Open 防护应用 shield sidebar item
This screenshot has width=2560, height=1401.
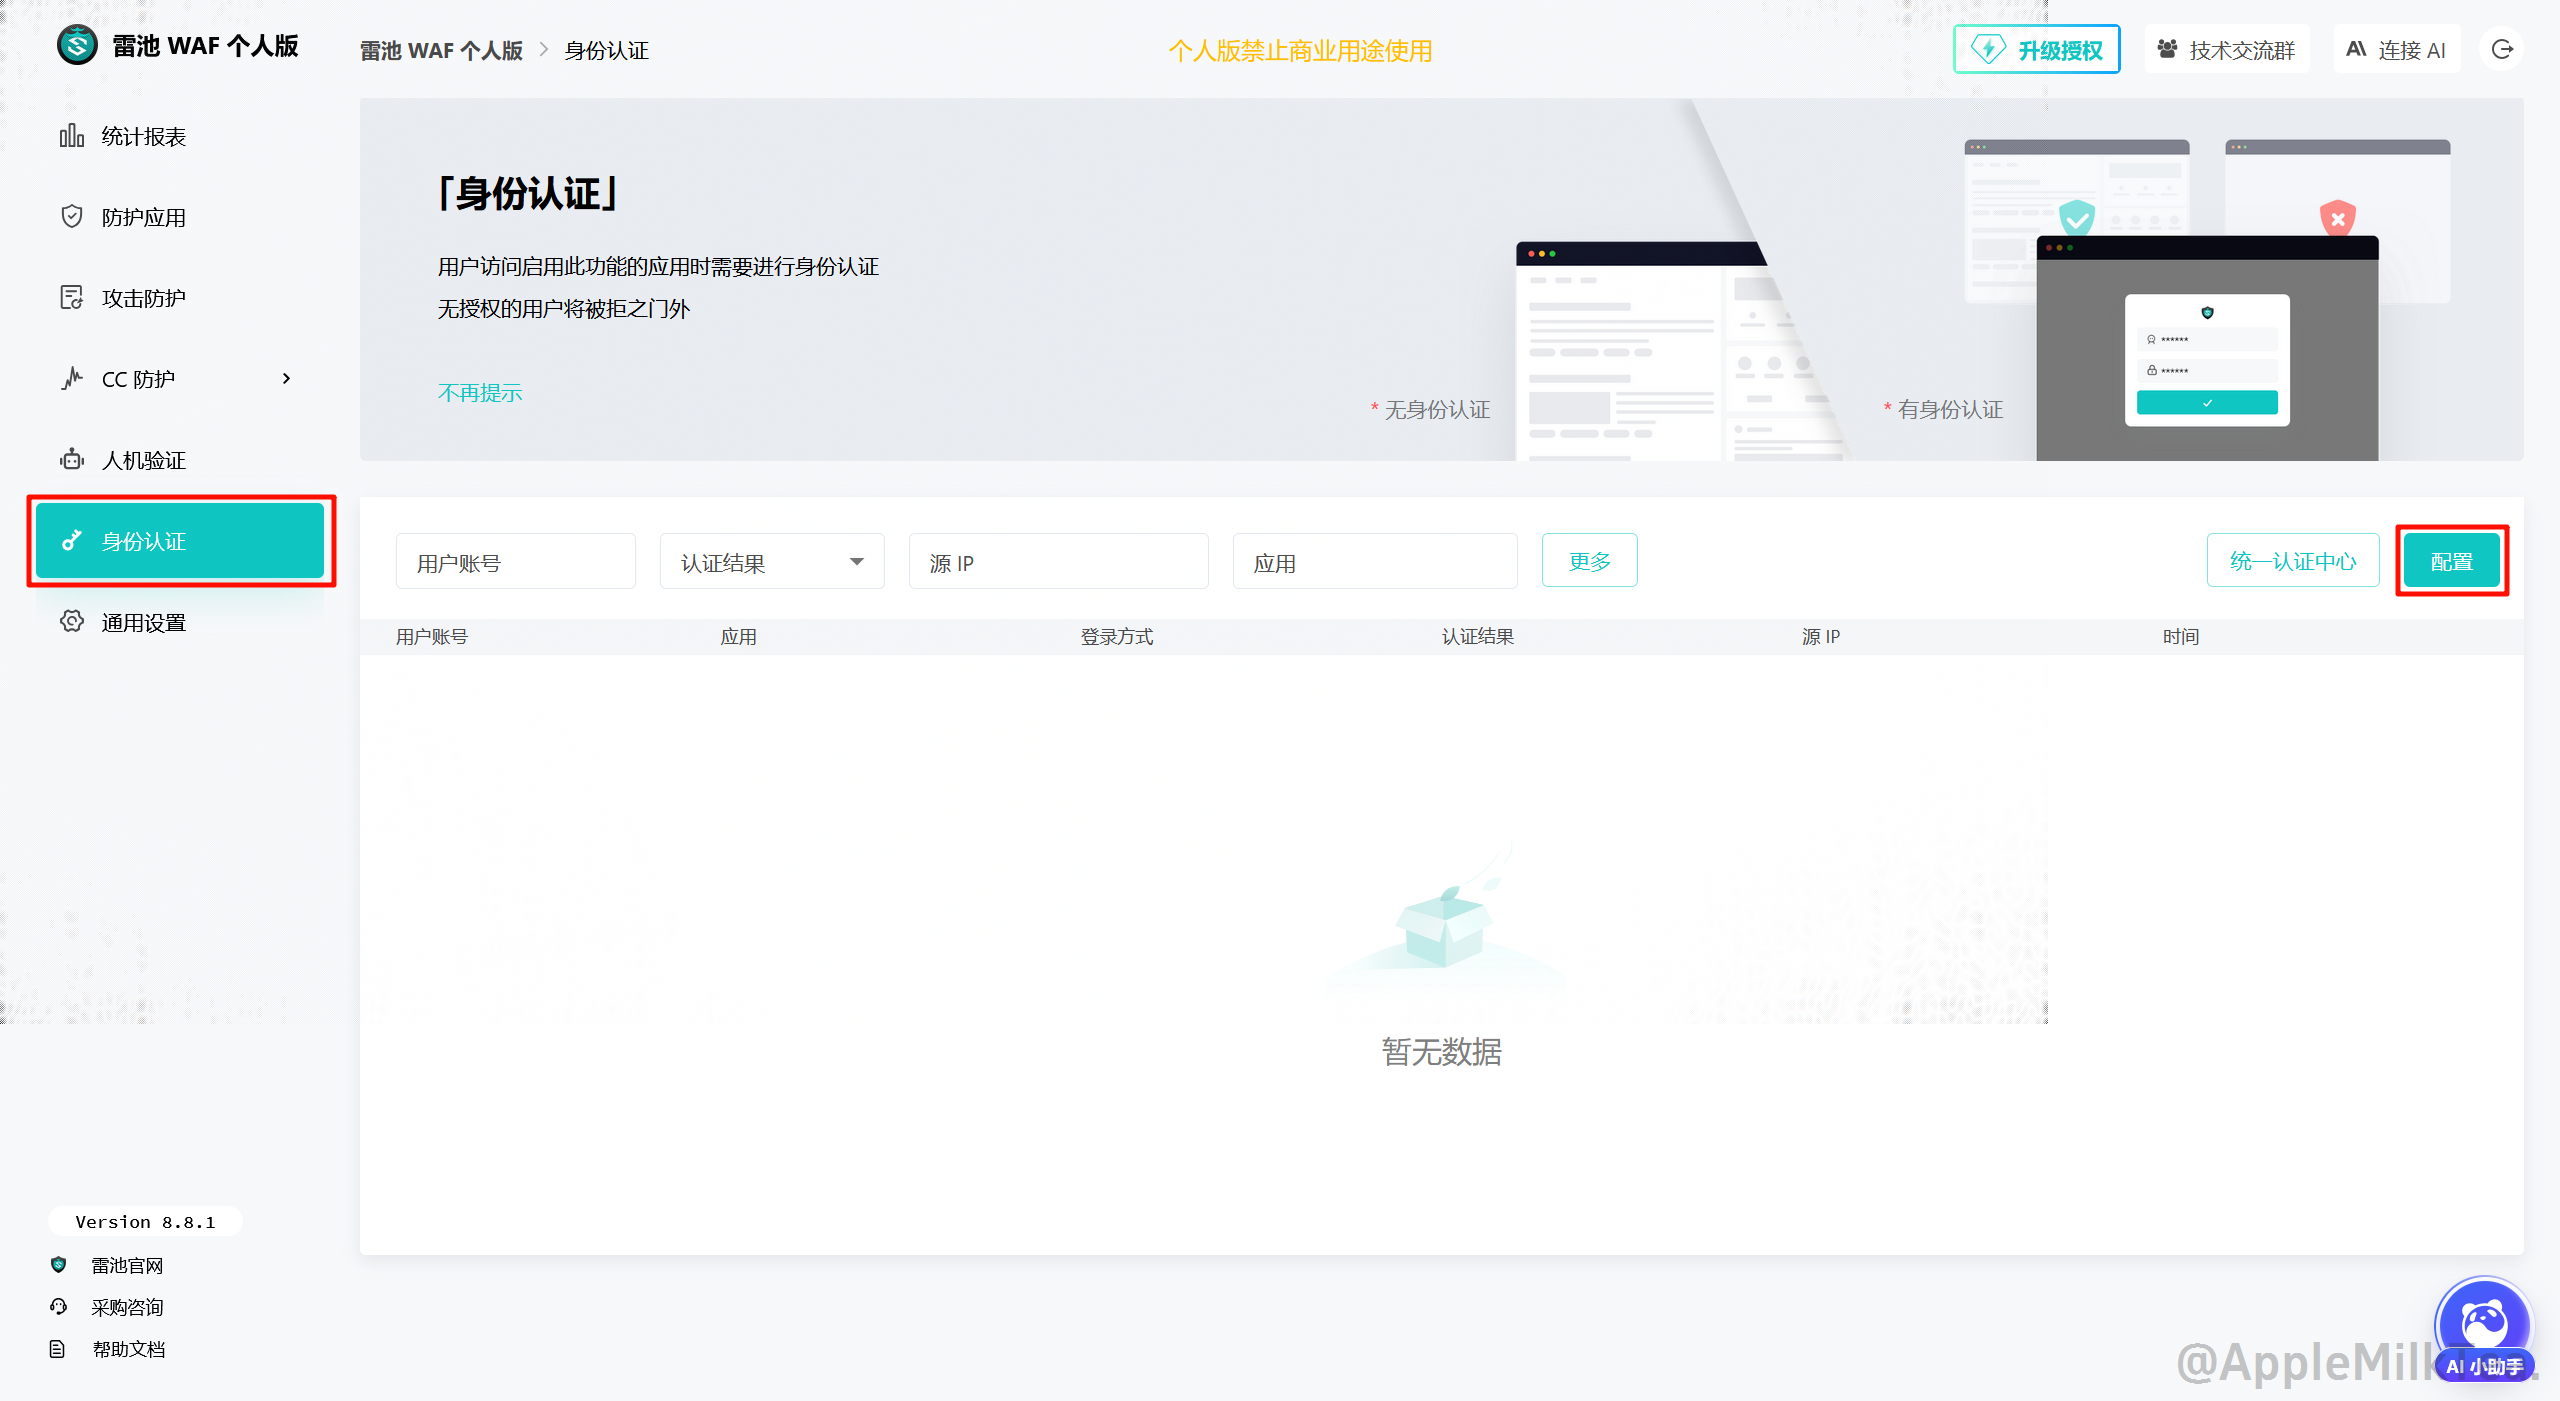pos(143,218)
